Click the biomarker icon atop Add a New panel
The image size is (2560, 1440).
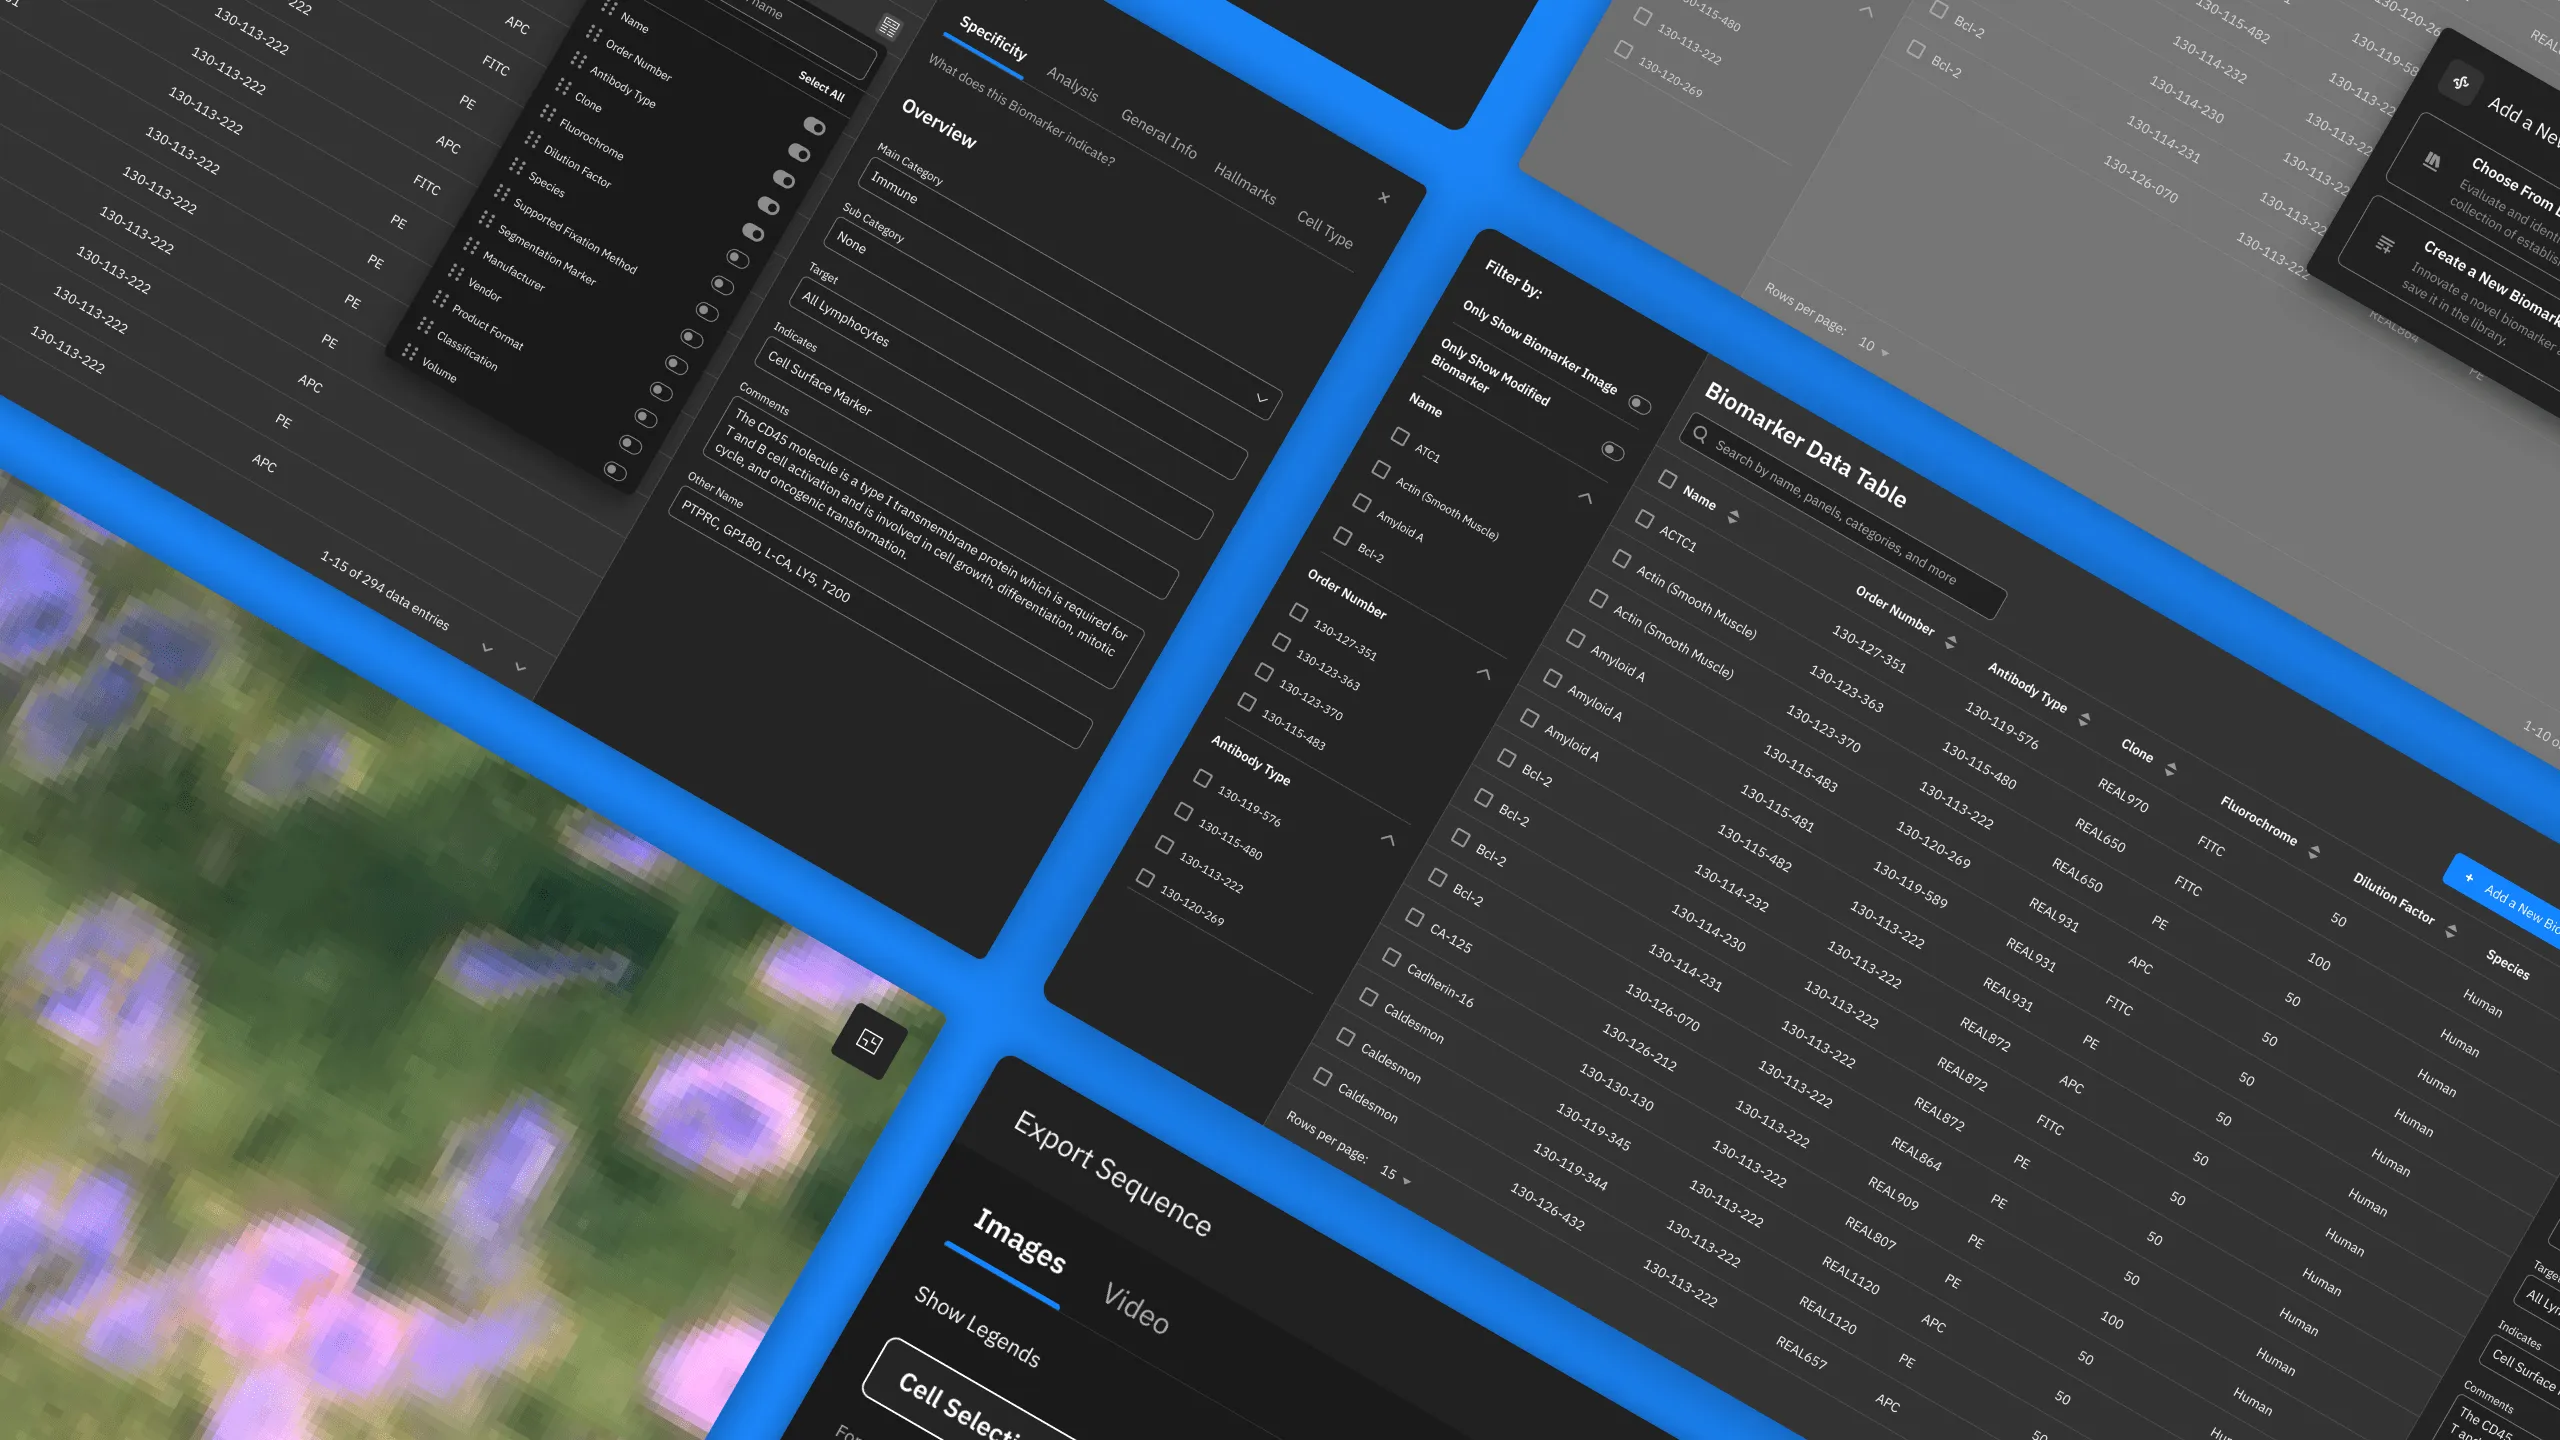2460,82
